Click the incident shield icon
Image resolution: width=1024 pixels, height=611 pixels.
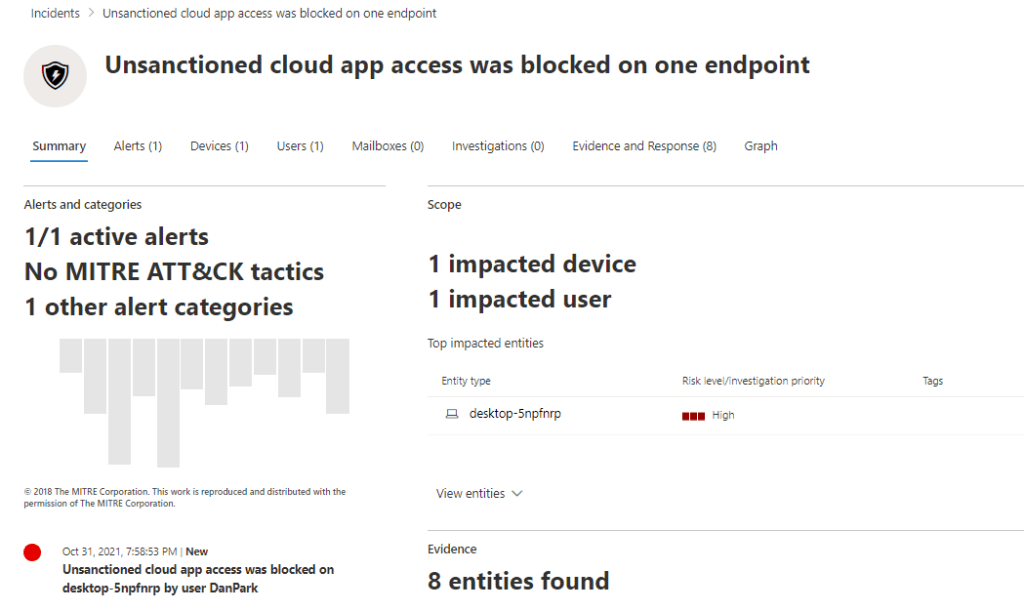[55, 76]
